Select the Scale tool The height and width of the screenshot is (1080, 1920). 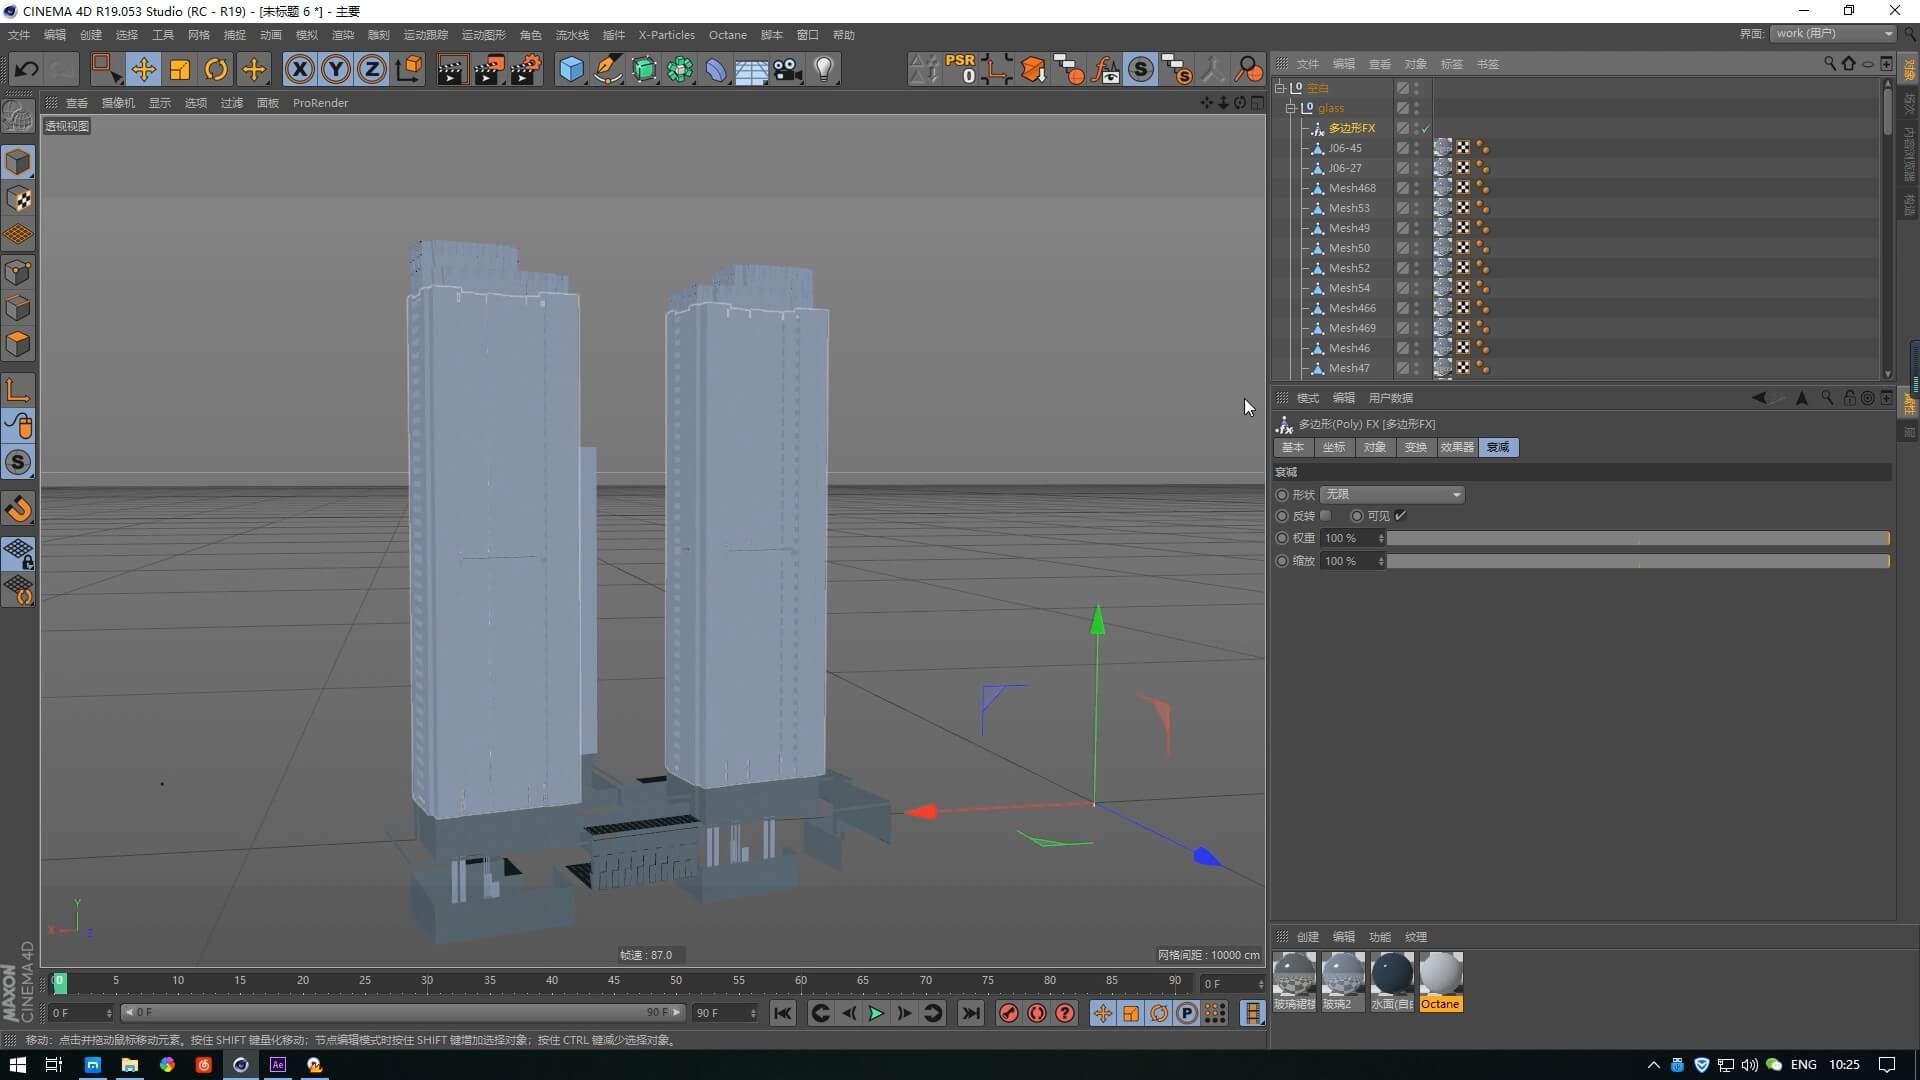pos(180,69)
